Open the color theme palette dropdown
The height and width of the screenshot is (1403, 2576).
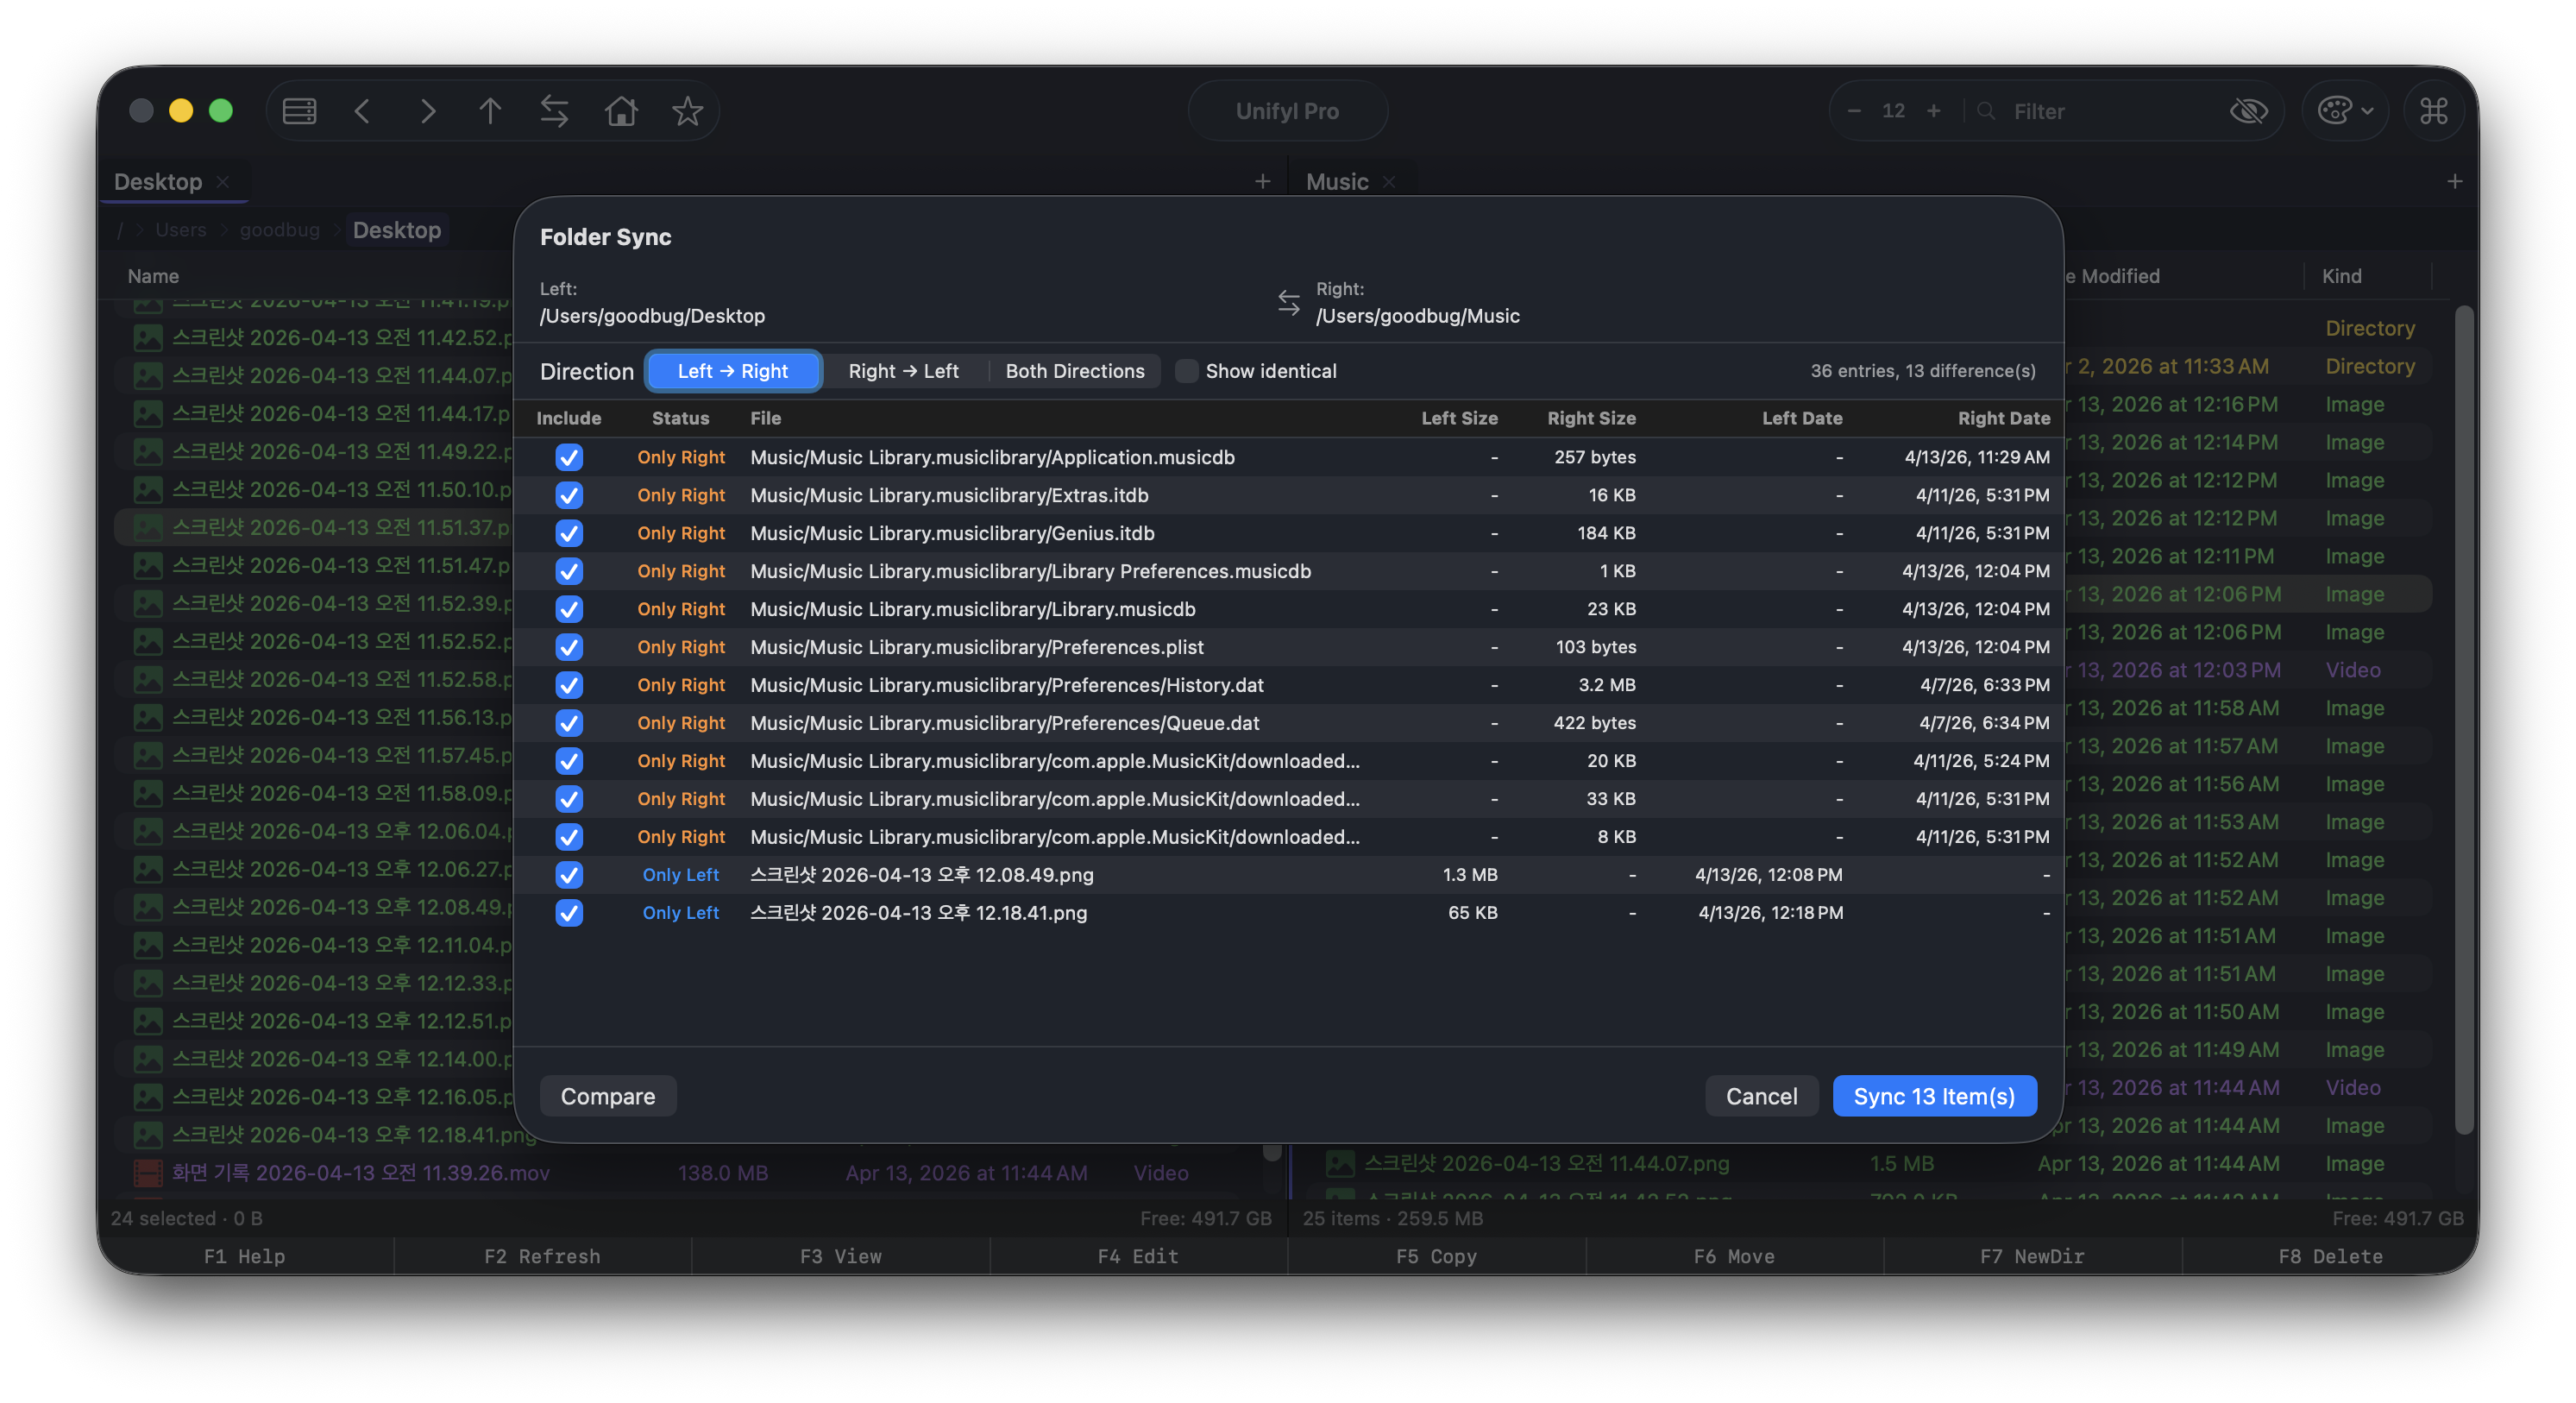click(2344, 111)
